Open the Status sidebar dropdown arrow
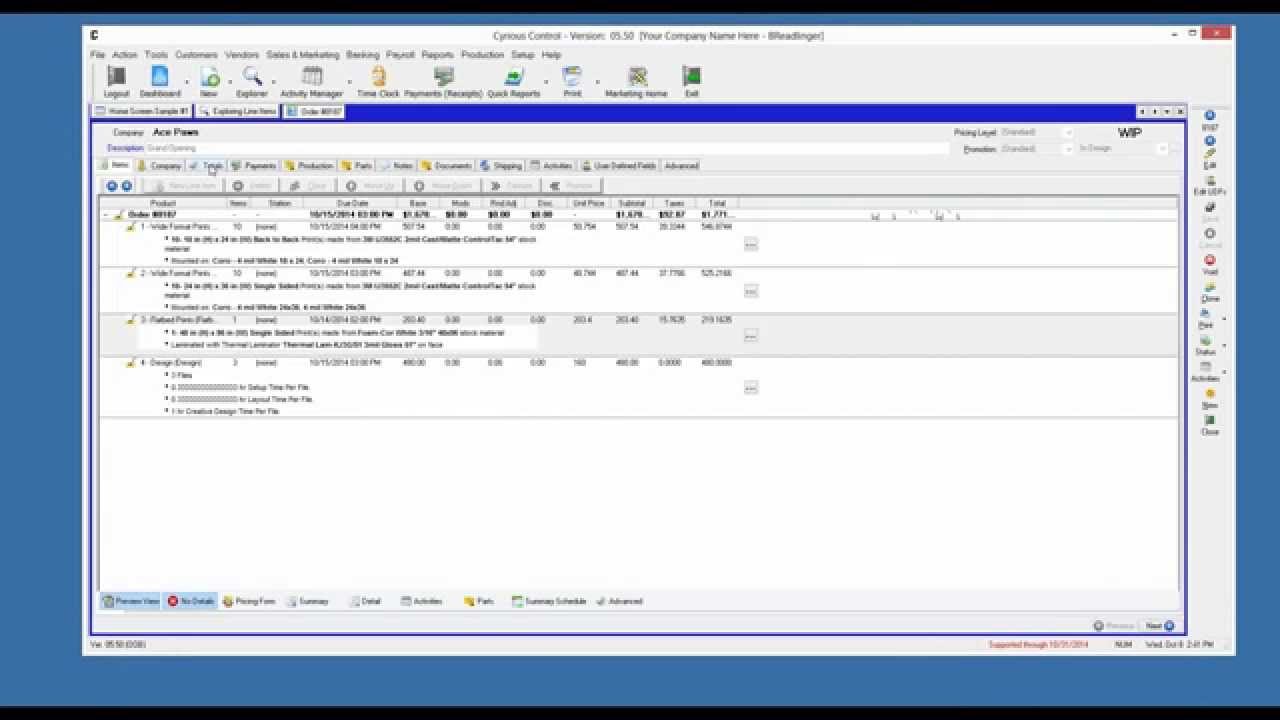This screenshot has height=720, width=1280. click(1225, 345)
